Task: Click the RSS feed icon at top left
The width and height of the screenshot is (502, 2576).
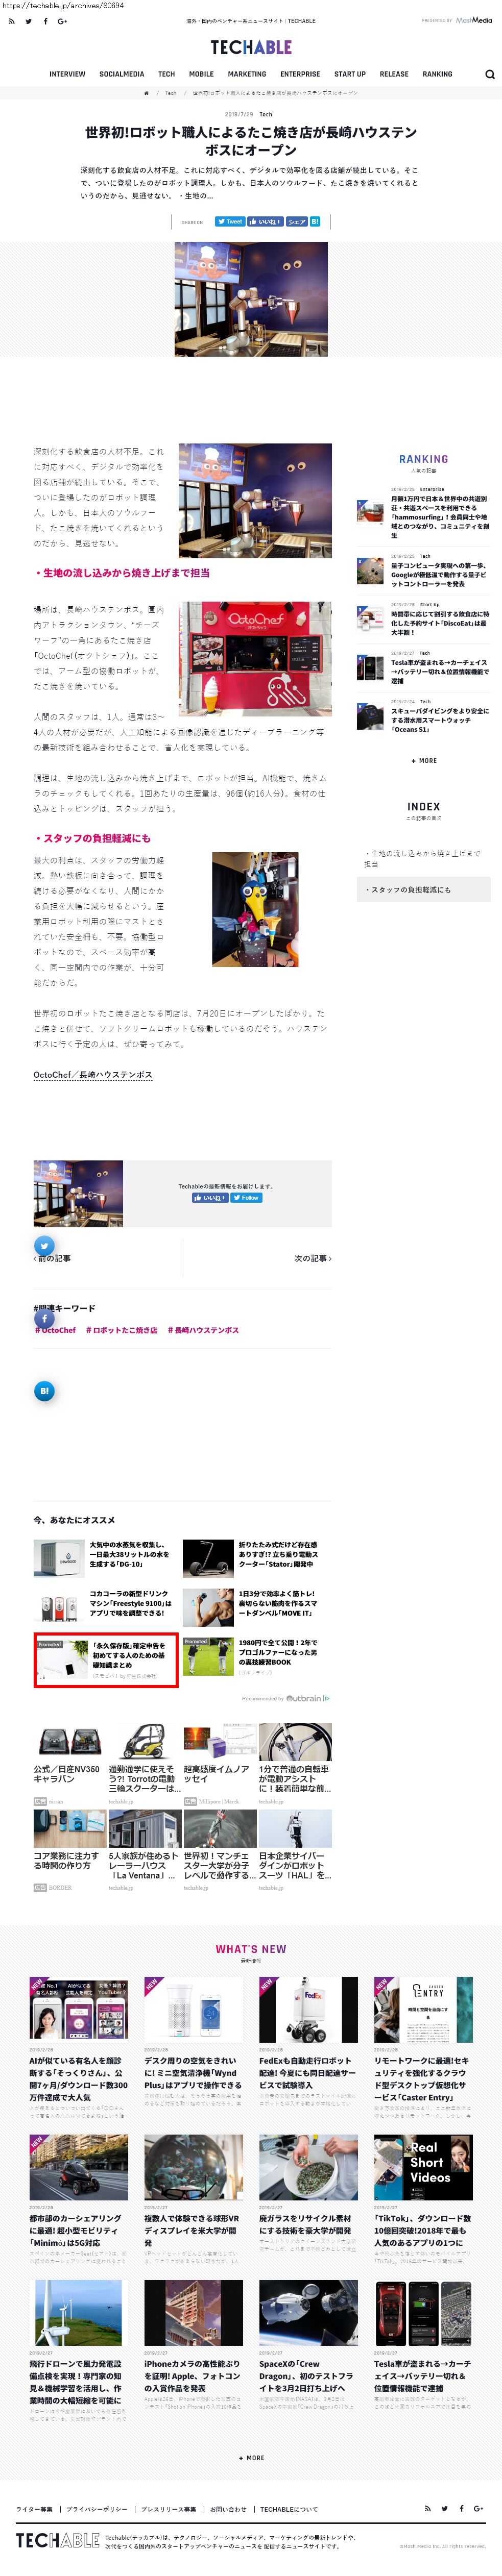Action: coord(11,21)
